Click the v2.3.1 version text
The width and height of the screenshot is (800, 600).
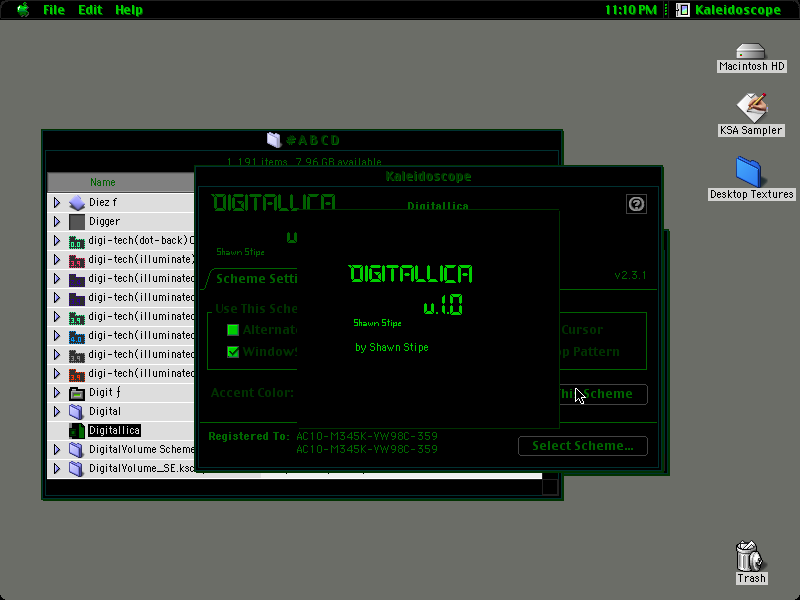tap(630, 276)
